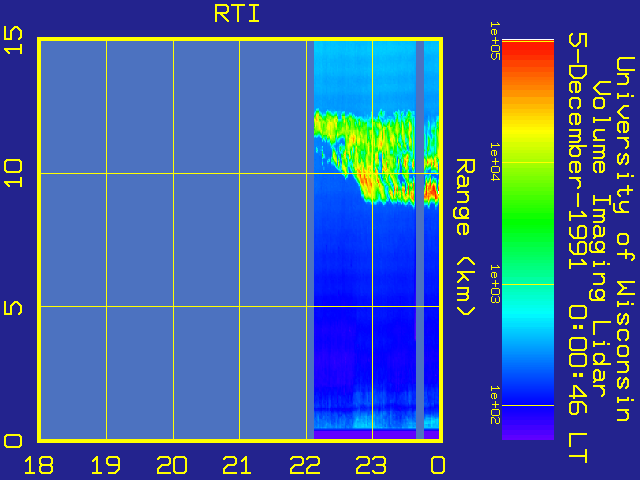Click the red high-backscatter cloud near midnight

pyautogui.click(x=431, y=191)
